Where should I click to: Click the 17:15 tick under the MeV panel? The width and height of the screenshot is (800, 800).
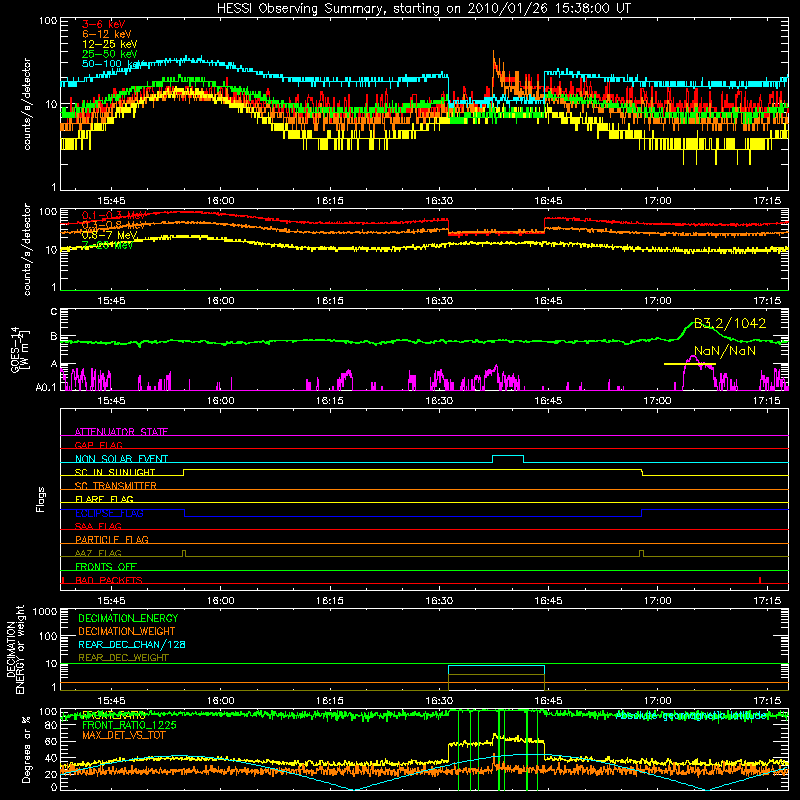767,301
